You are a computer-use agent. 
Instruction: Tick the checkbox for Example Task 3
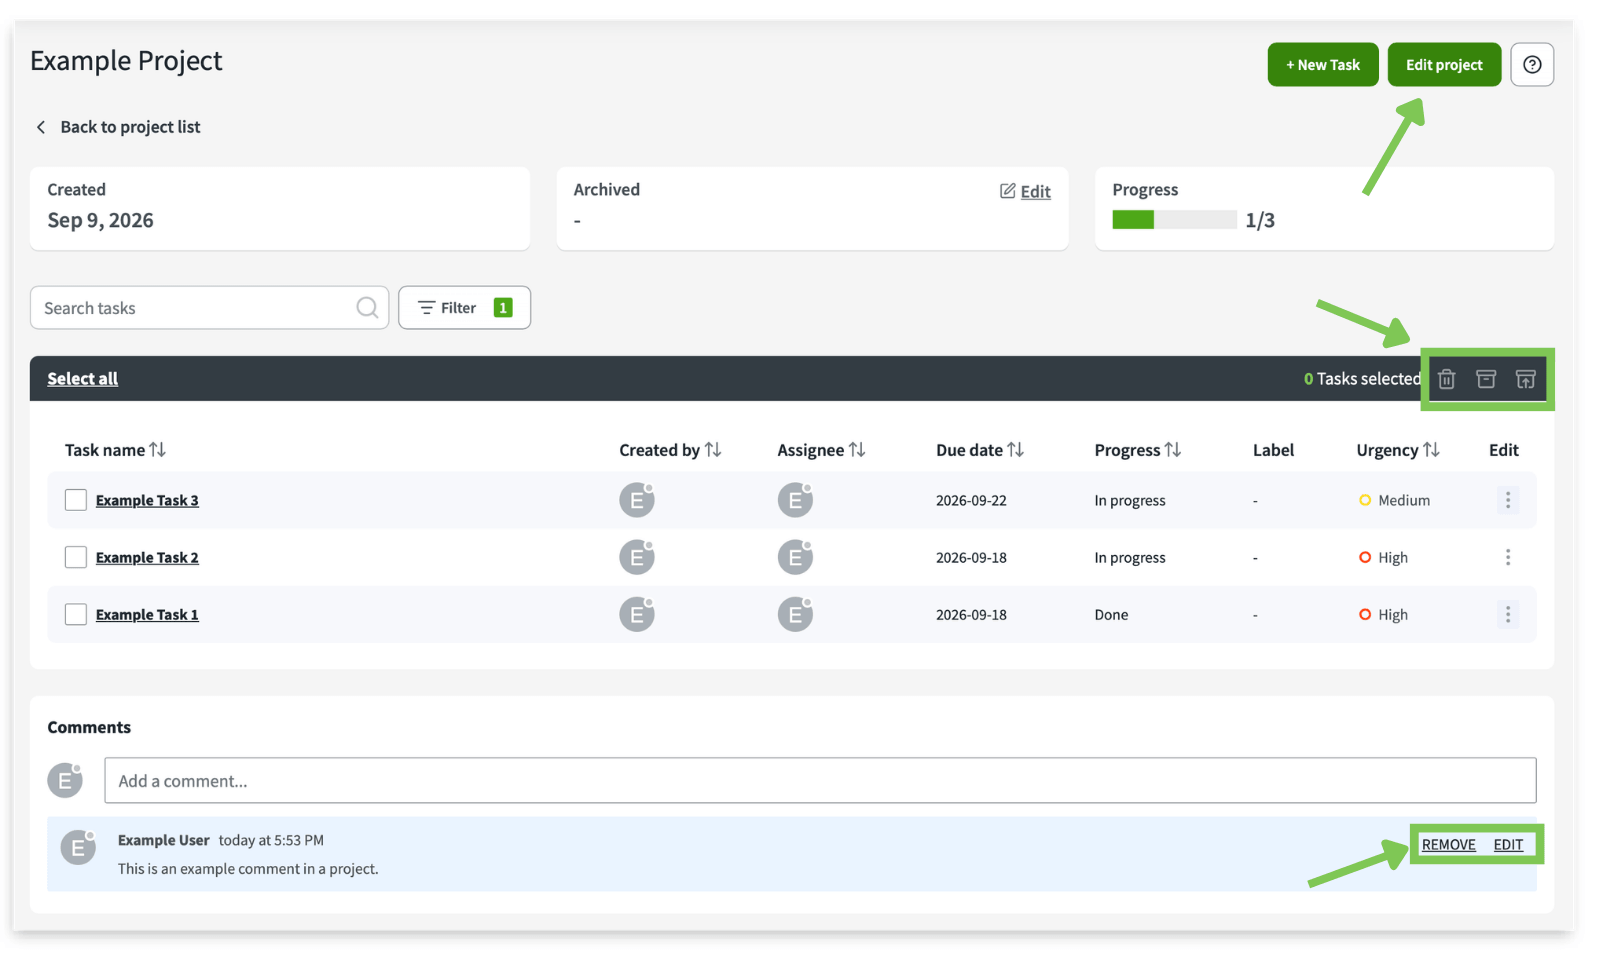[x=76, y=500]
